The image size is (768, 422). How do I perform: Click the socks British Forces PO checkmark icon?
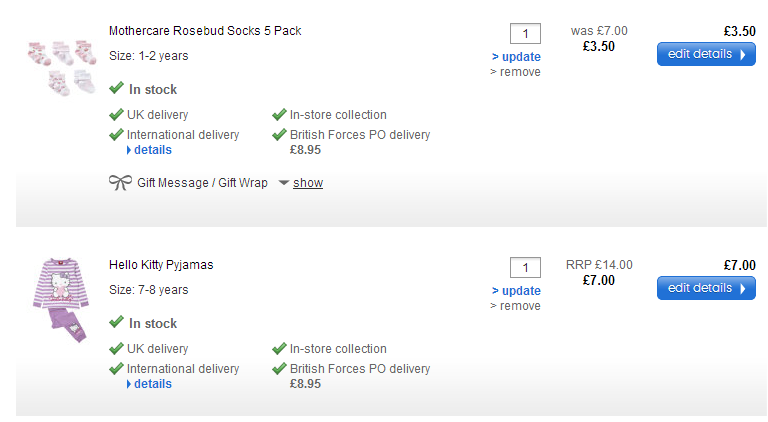(280, 135)
